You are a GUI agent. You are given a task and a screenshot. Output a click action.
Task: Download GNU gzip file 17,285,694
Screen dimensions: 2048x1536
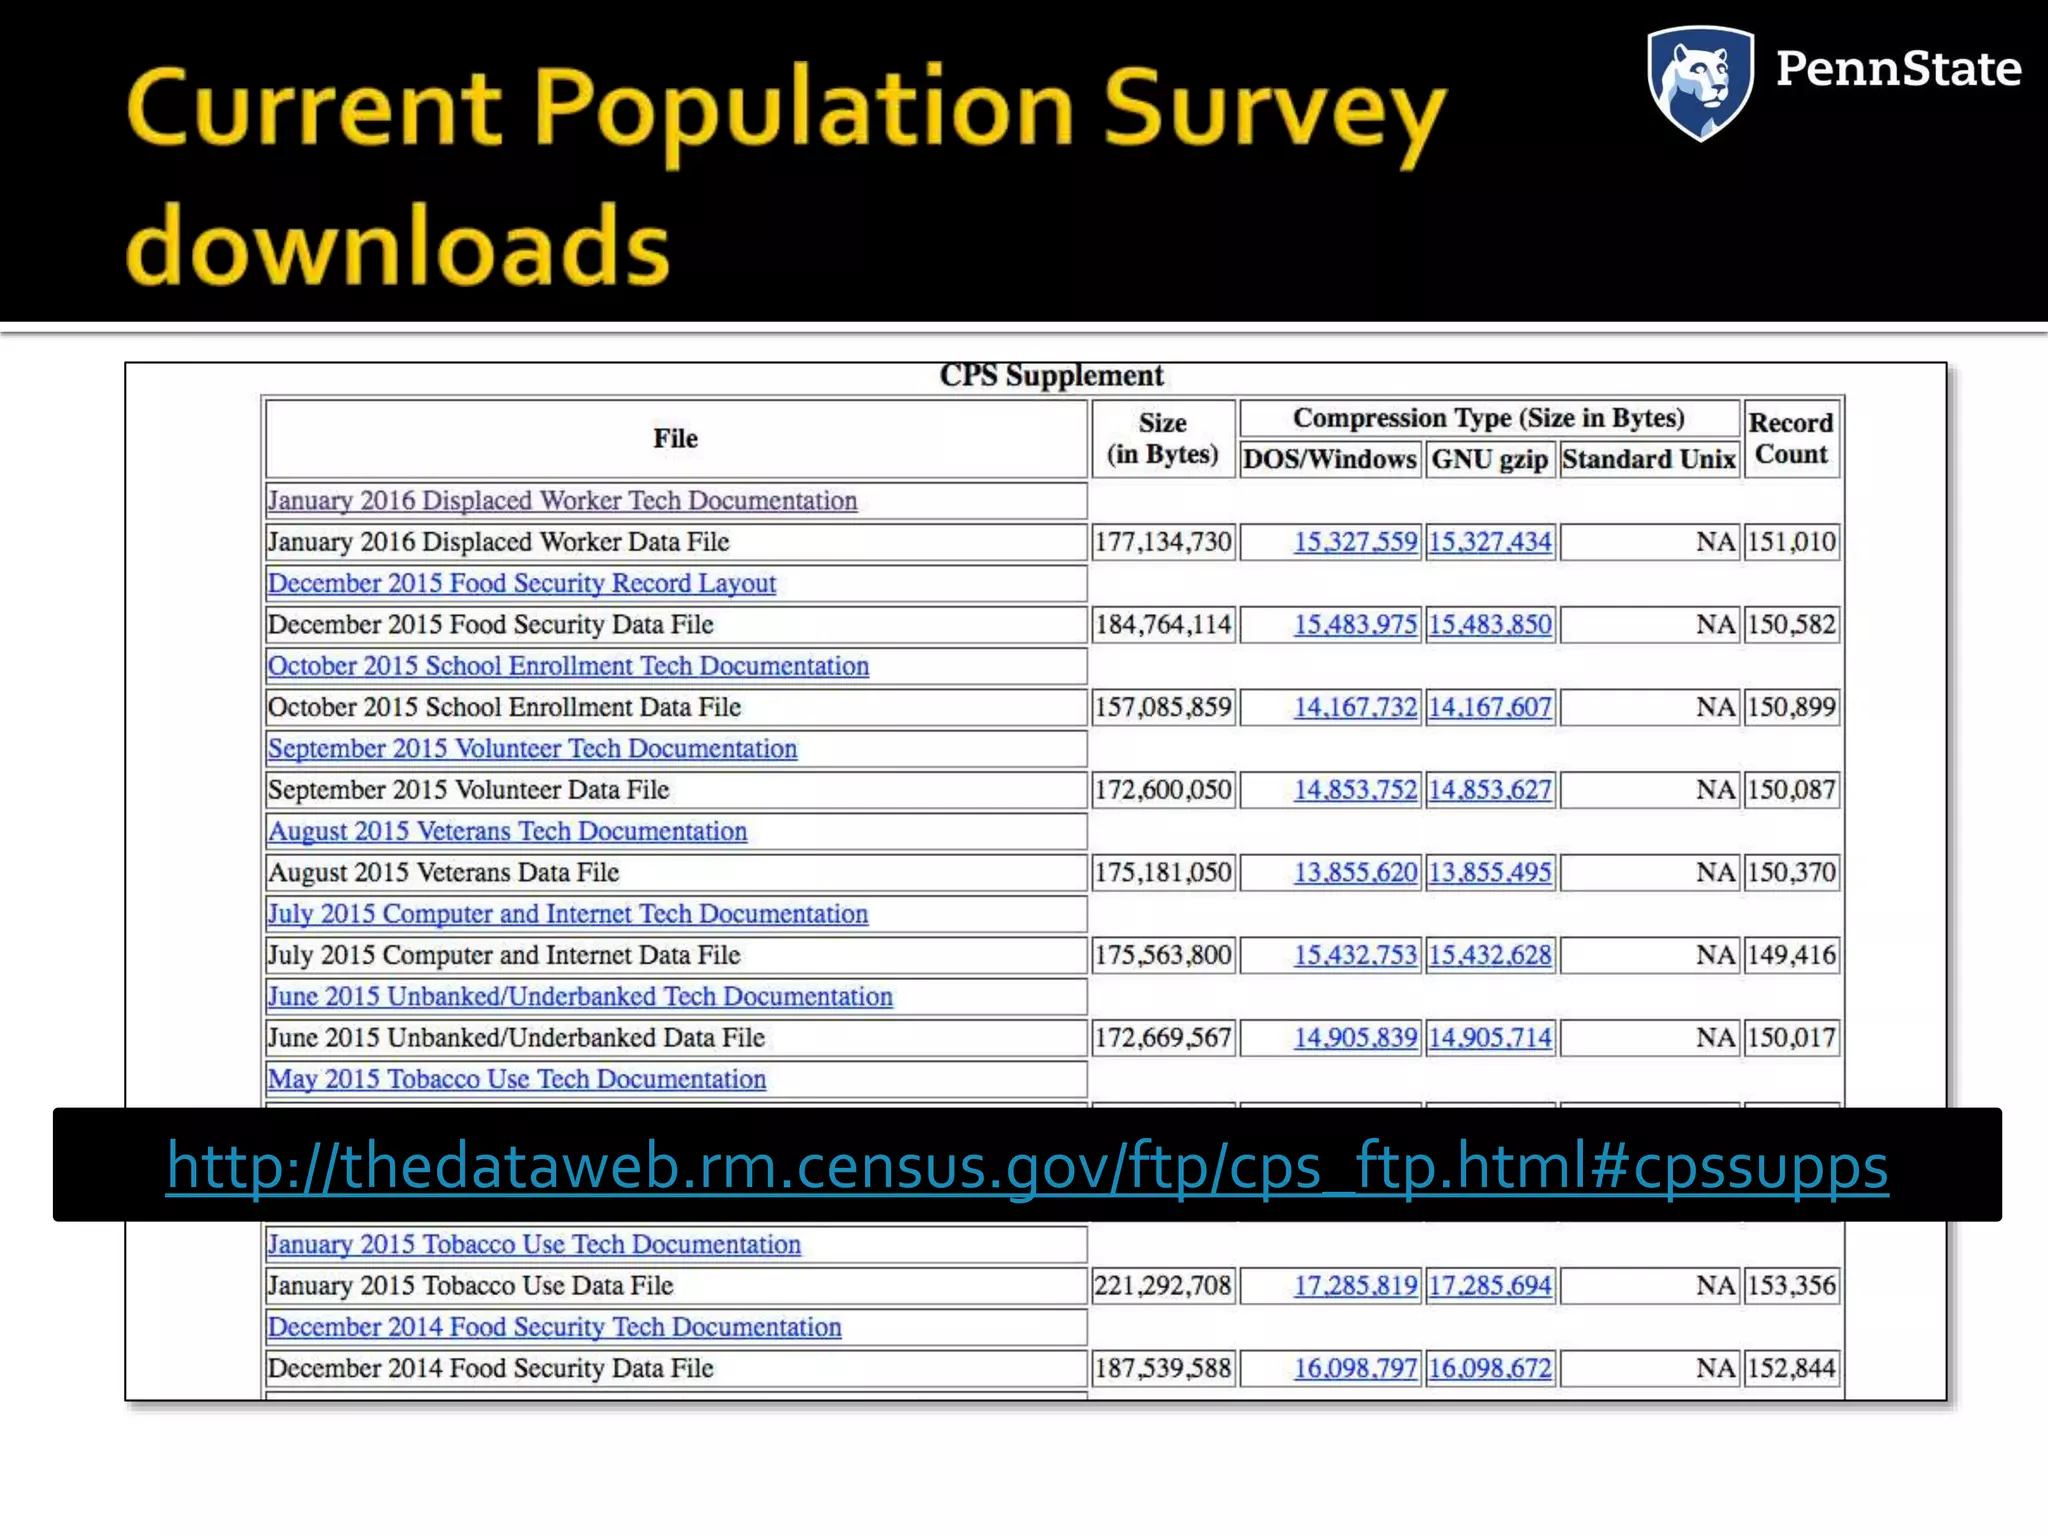1490,1286
